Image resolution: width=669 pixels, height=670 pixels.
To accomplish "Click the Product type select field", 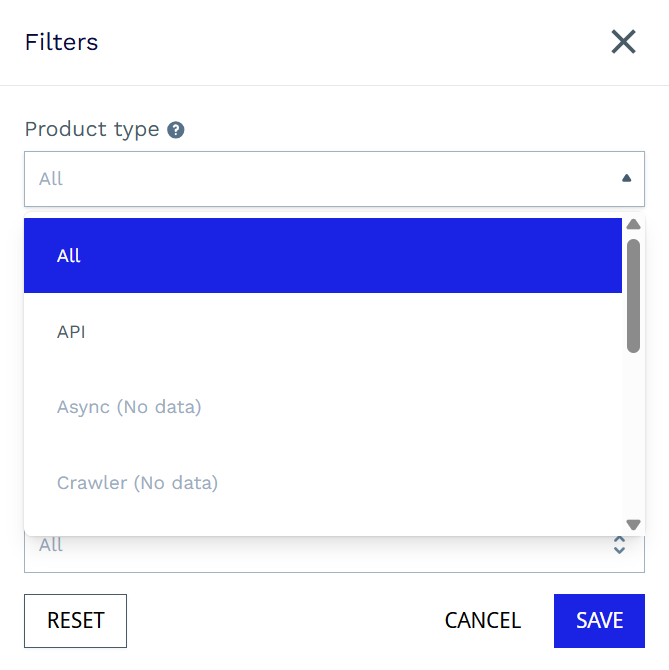I will coord(320,179).
